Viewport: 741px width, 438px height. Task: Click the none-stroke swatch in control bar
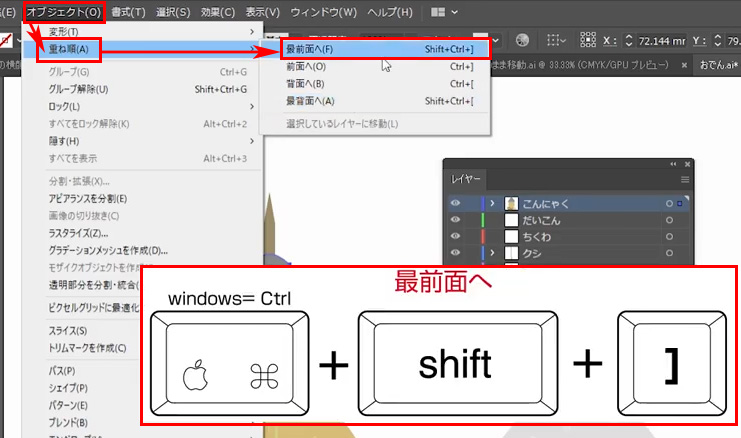click(x=6, y=41)
